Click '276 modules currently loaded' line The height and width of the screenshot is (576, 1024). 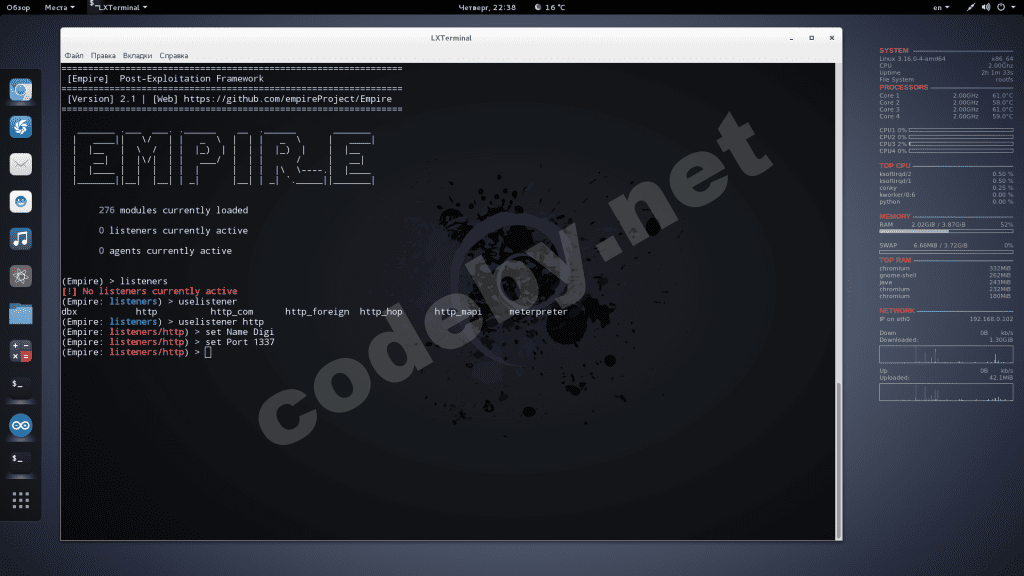(x=173, y=210)
